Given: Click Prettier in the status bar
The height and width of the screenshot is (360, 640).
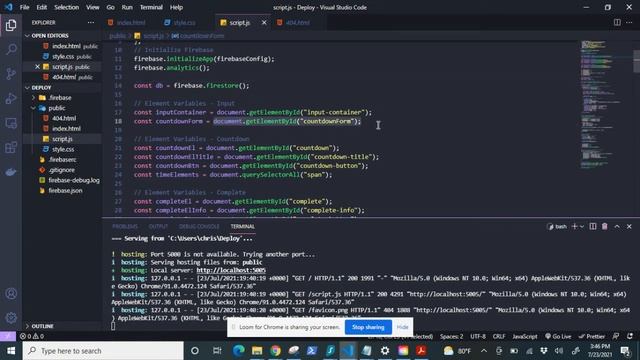Looking at the screenshot, I should [591, 336].
